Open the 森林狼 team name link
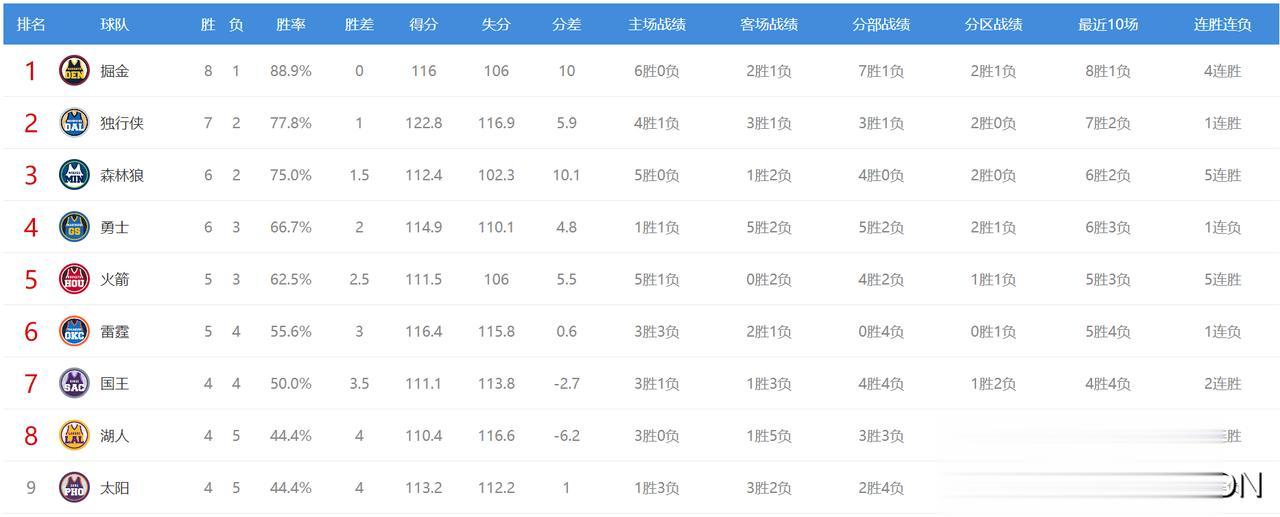 122,175
